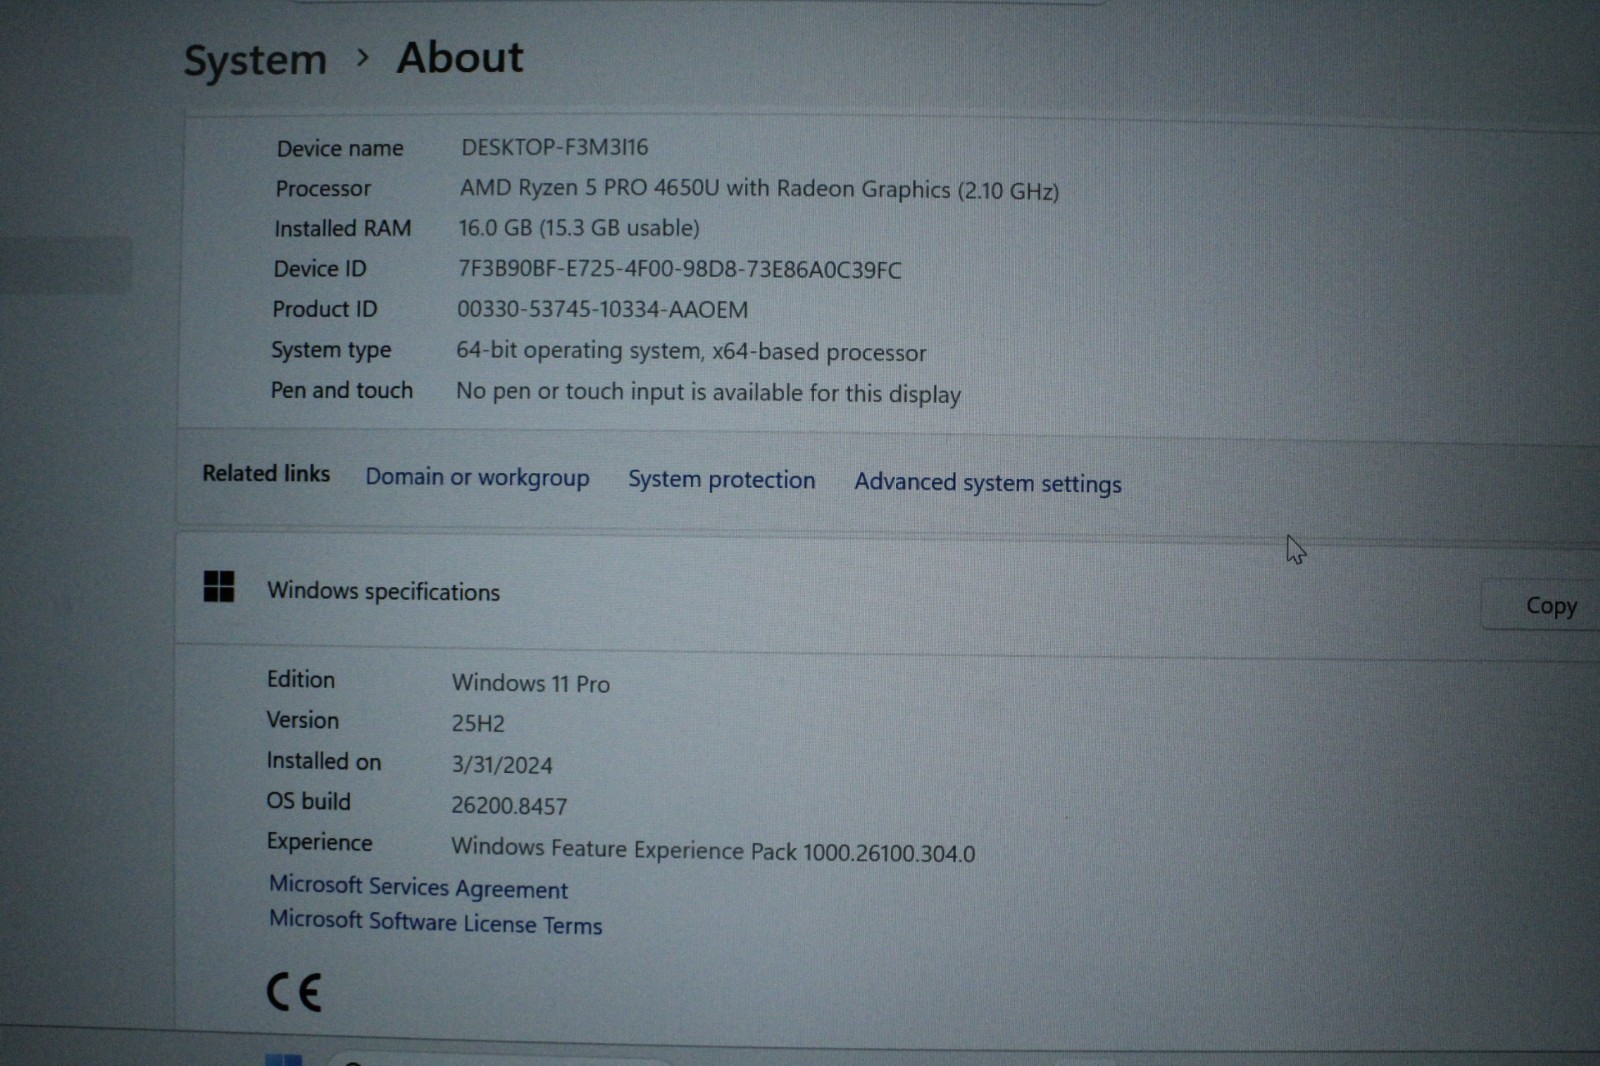1600x1066 pixels.
Task: Click the Related links label
Action: click(x=266, y=473)
